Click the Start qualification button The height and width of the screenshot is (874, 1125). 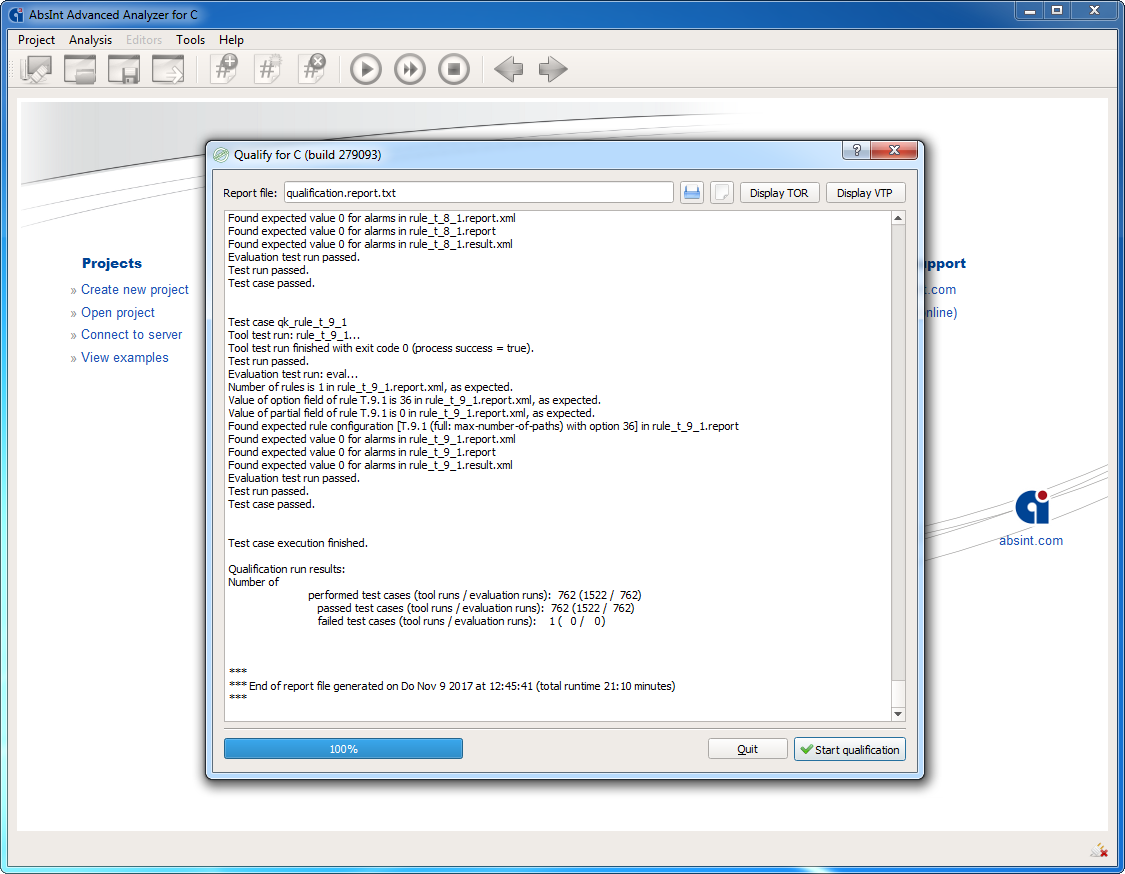pos(849,749)
